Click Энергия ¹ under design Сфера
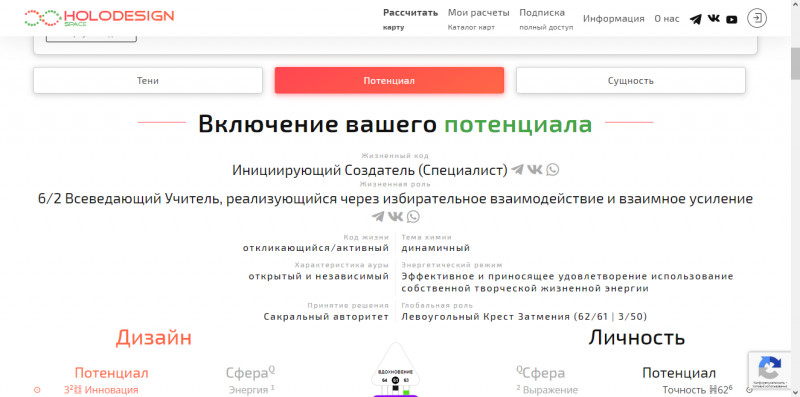800x397 pixels. pos(252,390)
